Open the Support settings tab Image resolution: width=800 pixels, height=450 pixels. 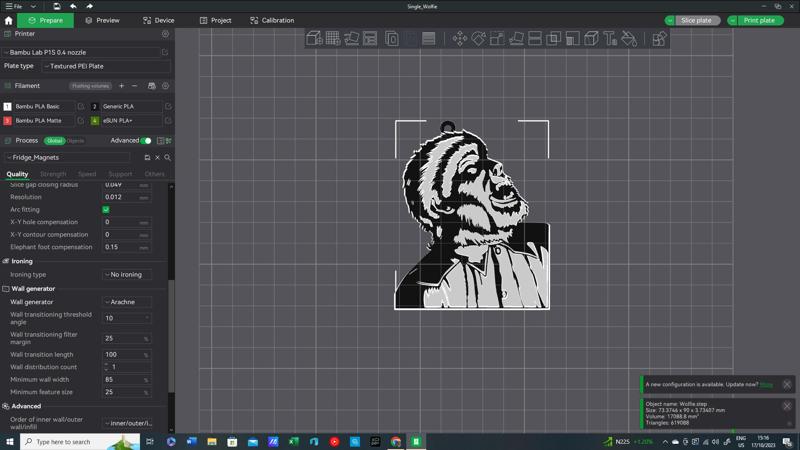pyautogui.click(x=120, y=174)
